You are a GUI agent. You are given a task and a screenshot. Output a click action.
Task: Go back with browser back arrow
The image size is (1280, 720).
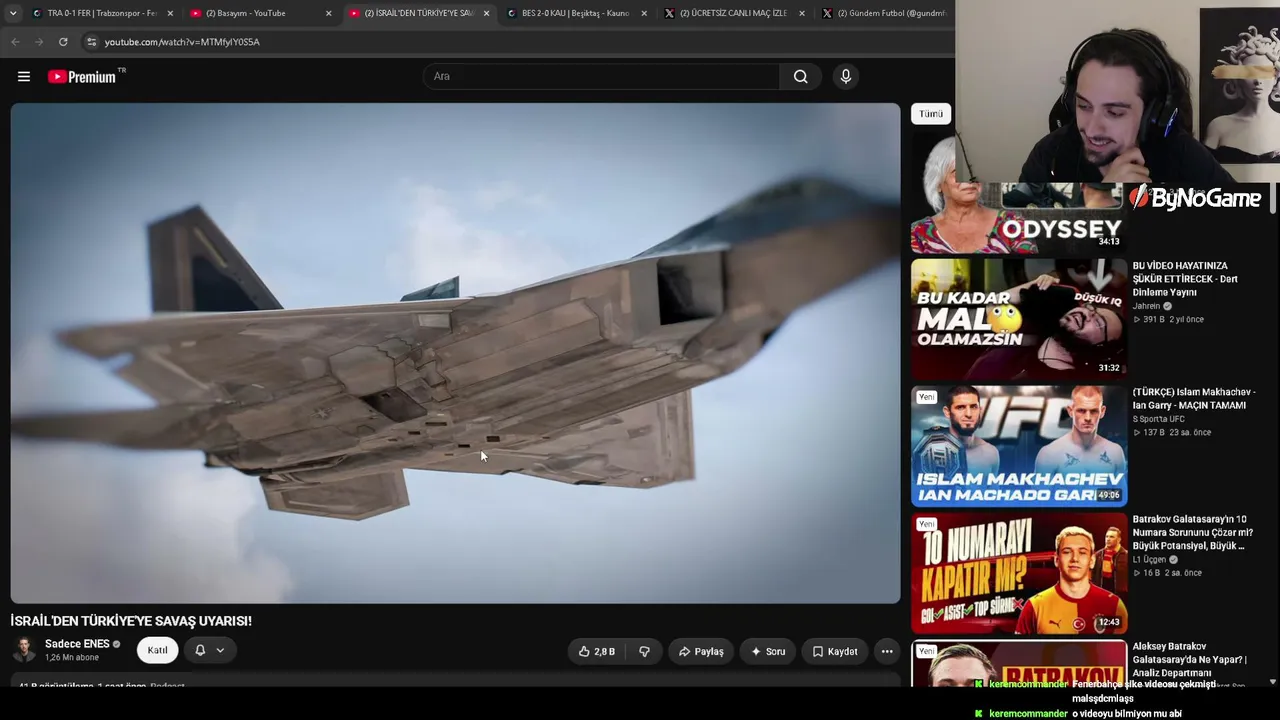pyautogui.click(x=15, y=42)
